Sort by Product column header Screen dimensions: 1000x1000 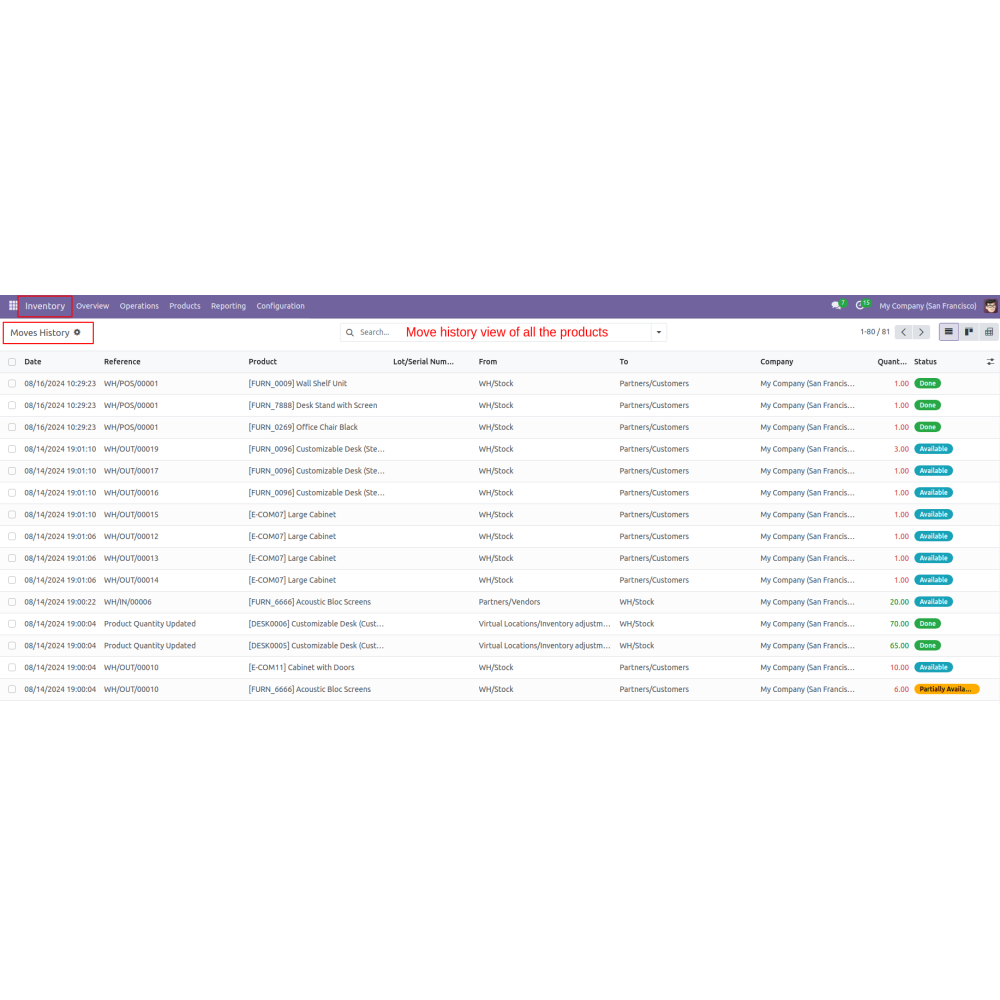click(262, 362)
